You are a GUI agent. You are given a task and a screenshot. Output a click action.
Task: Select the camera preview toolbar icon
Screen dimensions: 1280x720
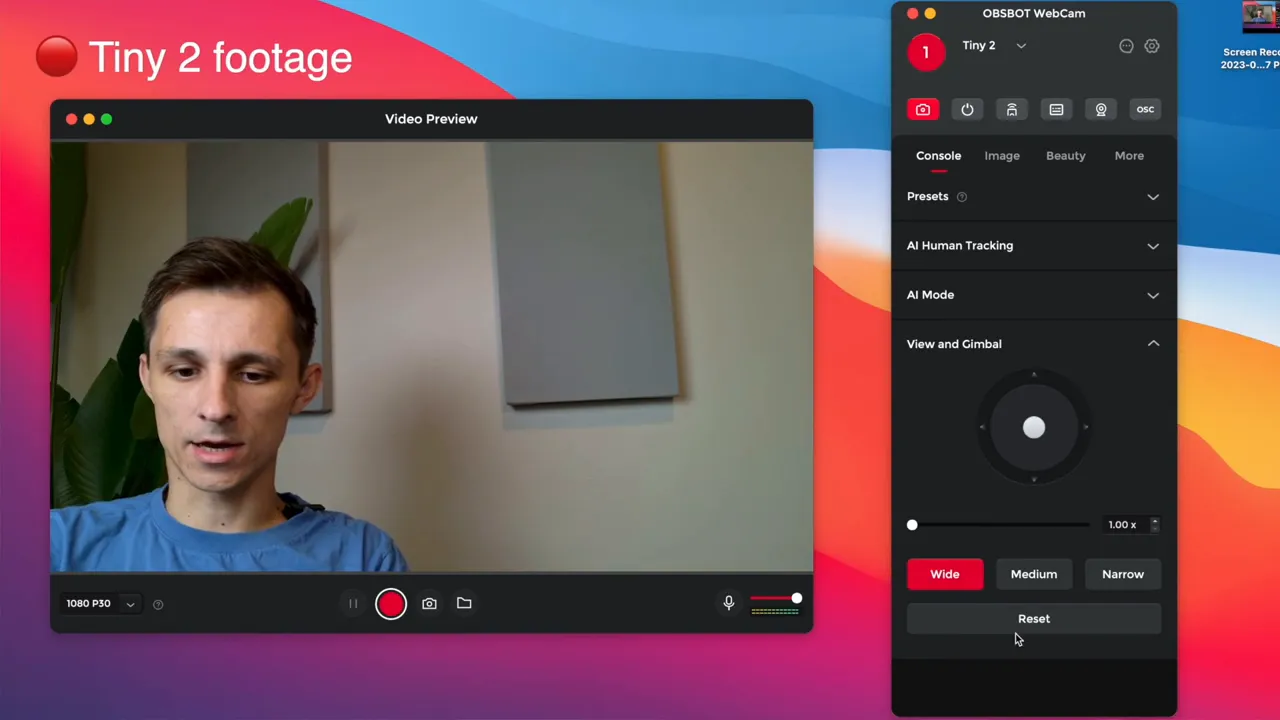click(923, 109)
